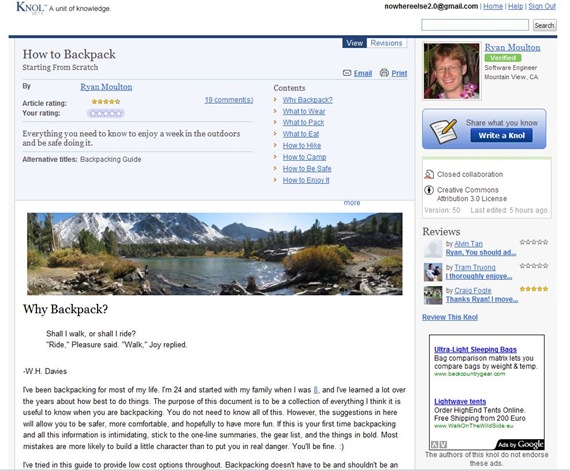
Task: Click the Closed collaboration icon
Action: [429, 174]
